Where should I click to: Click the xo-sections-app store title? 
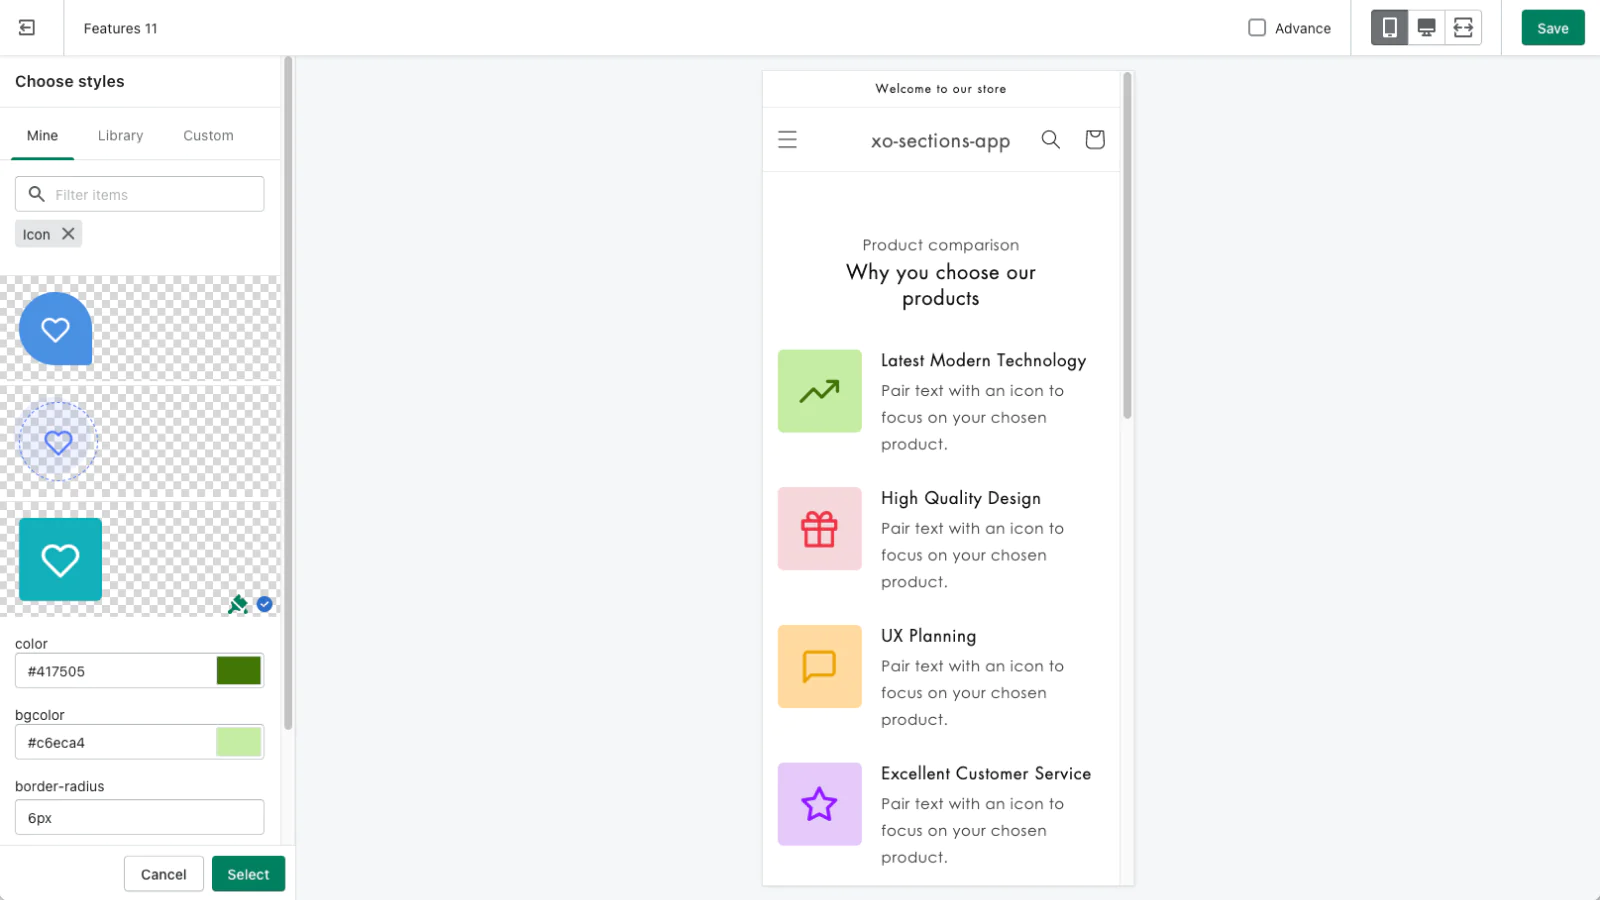pyautogui.click(x=940, y=141)
